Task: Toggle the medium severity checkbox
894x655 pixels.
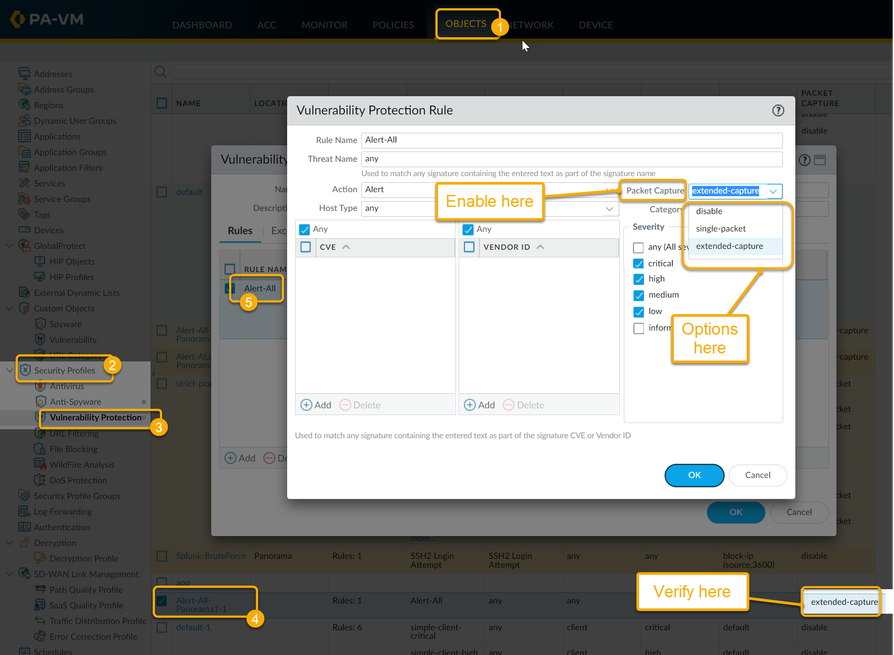Action: [x=639, y=295]
